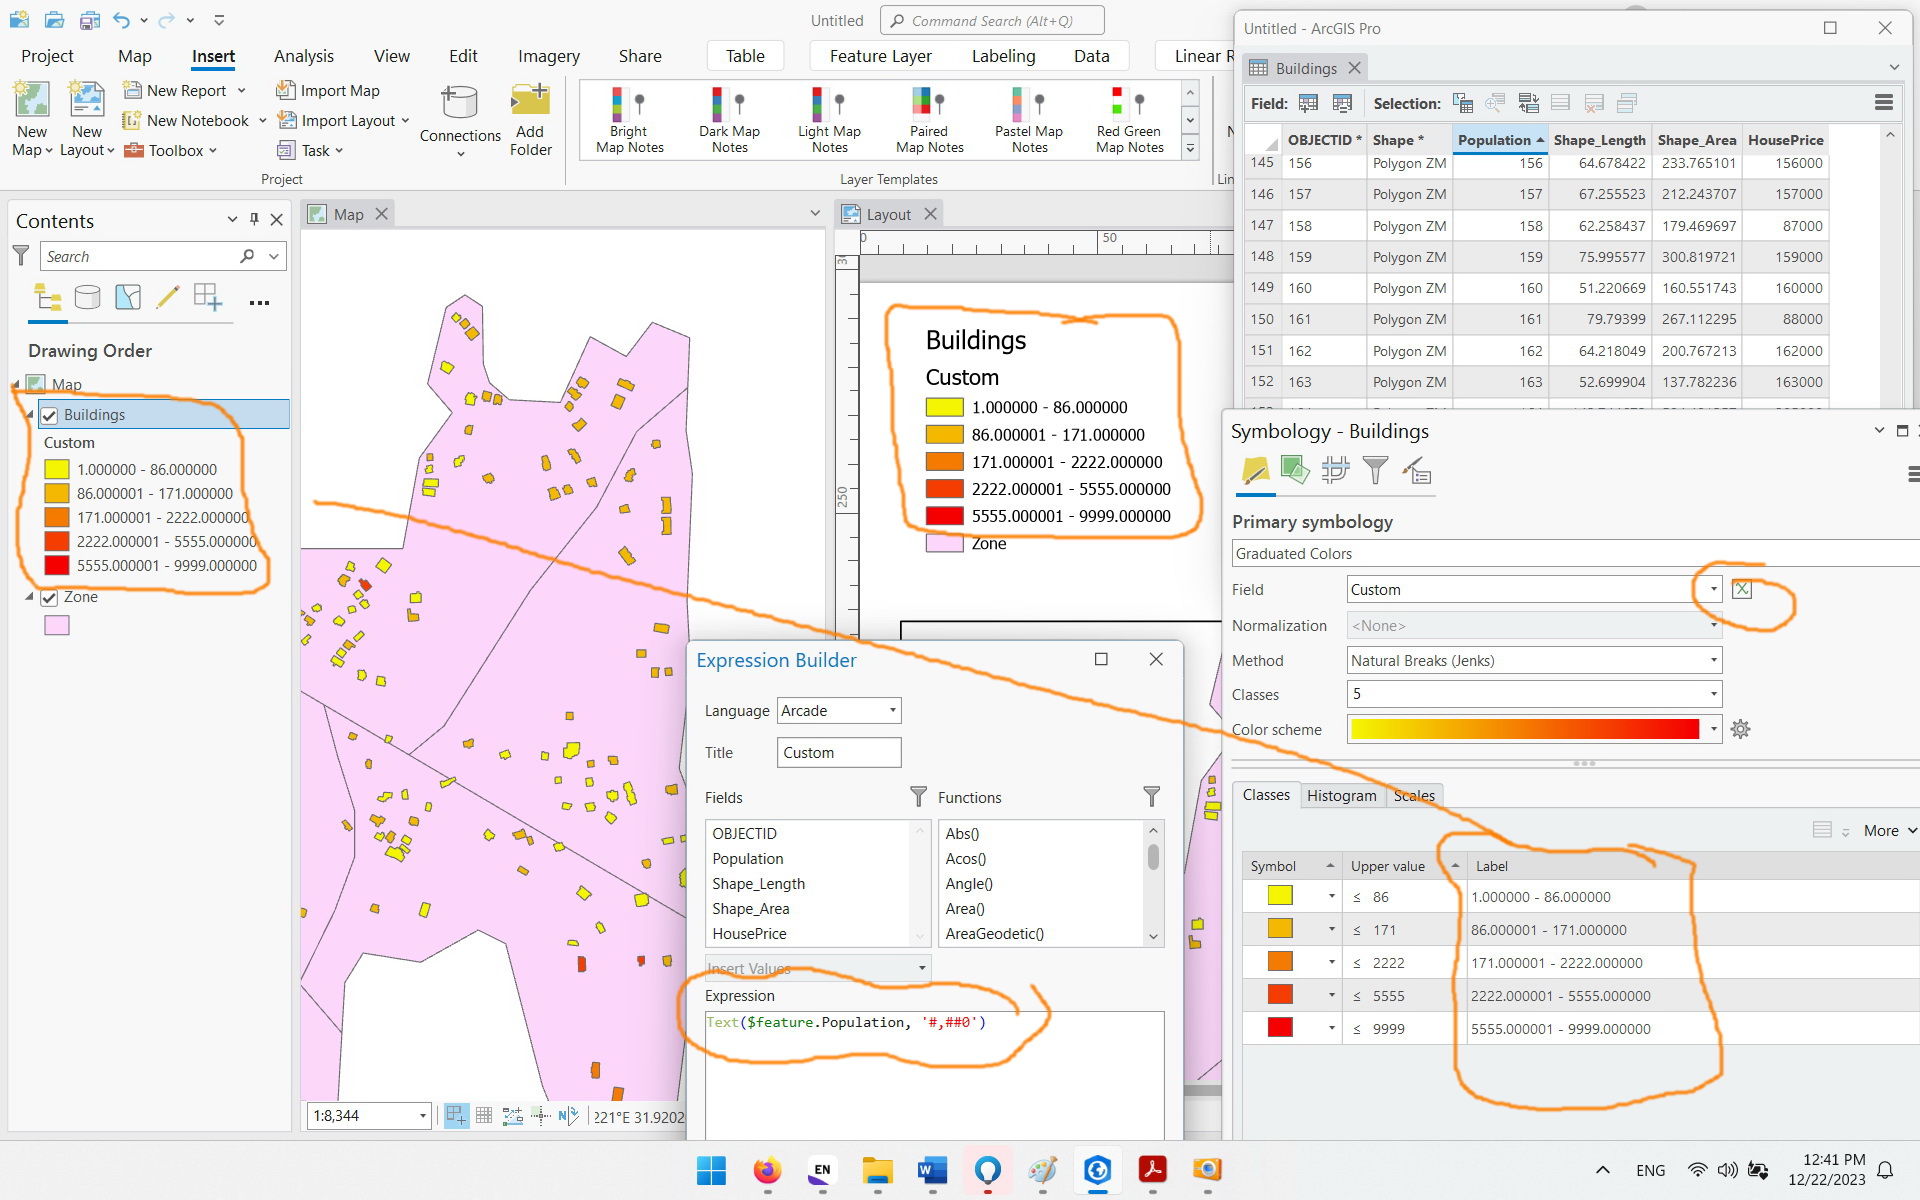Open the Symbol layer drawing icon in Symbology
The image size is (1920, 1200).
click(1335, 470)
